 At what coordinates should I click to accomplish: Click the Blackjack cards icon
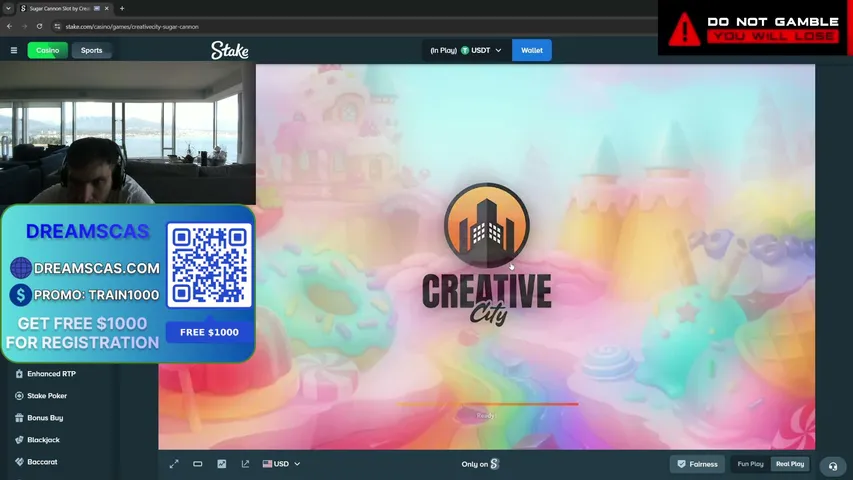click(19, 440)
